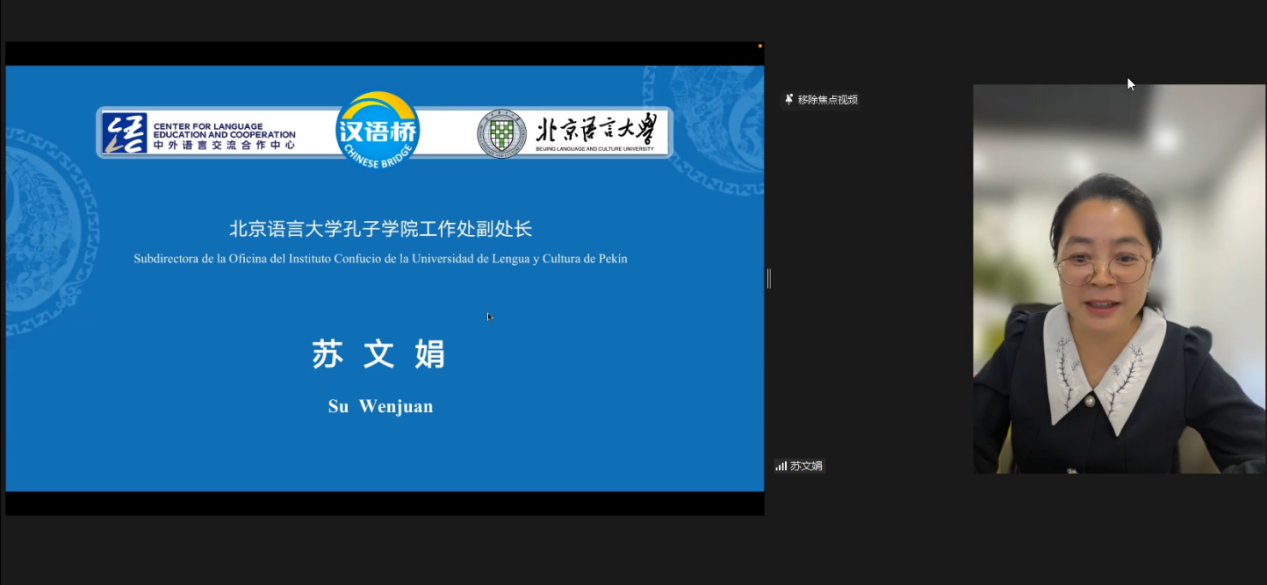The width and height of the screenshot is (1267, 585).
Task: Click the signal strength bars icon
Action: 781,466
